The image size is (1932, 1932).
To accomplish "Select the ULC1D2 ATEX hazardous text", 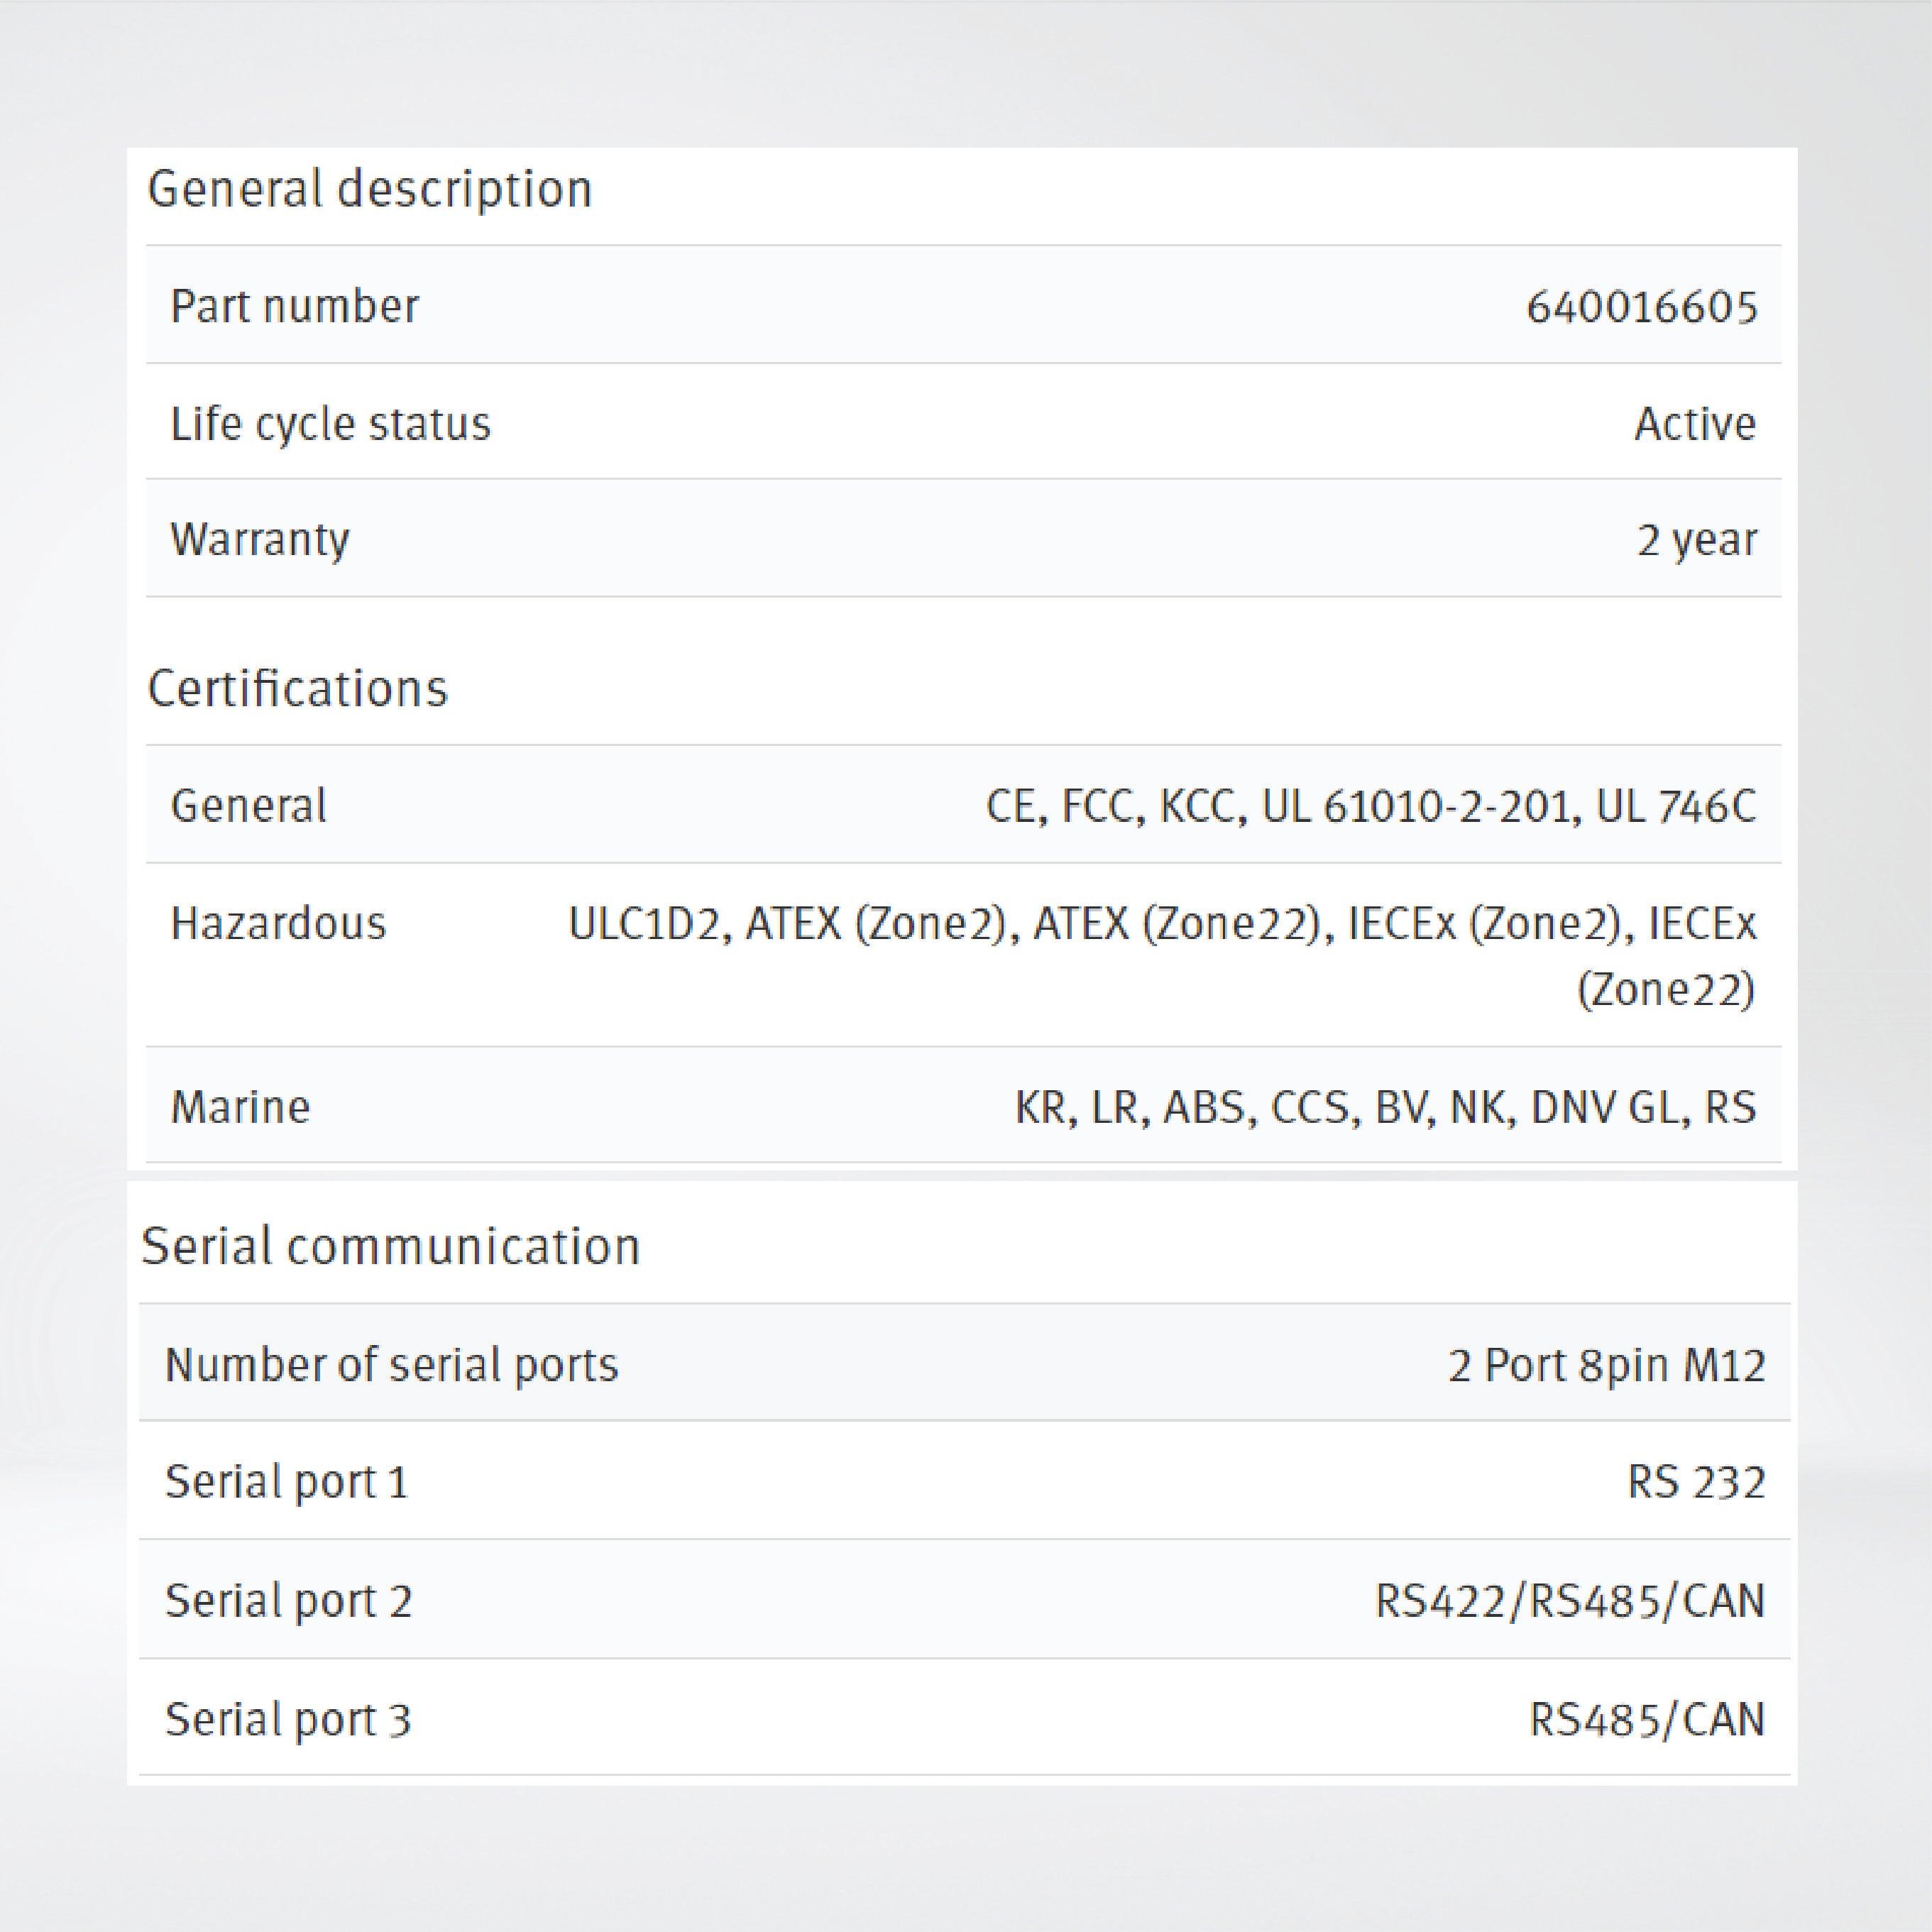I will tap(1160, 924).
